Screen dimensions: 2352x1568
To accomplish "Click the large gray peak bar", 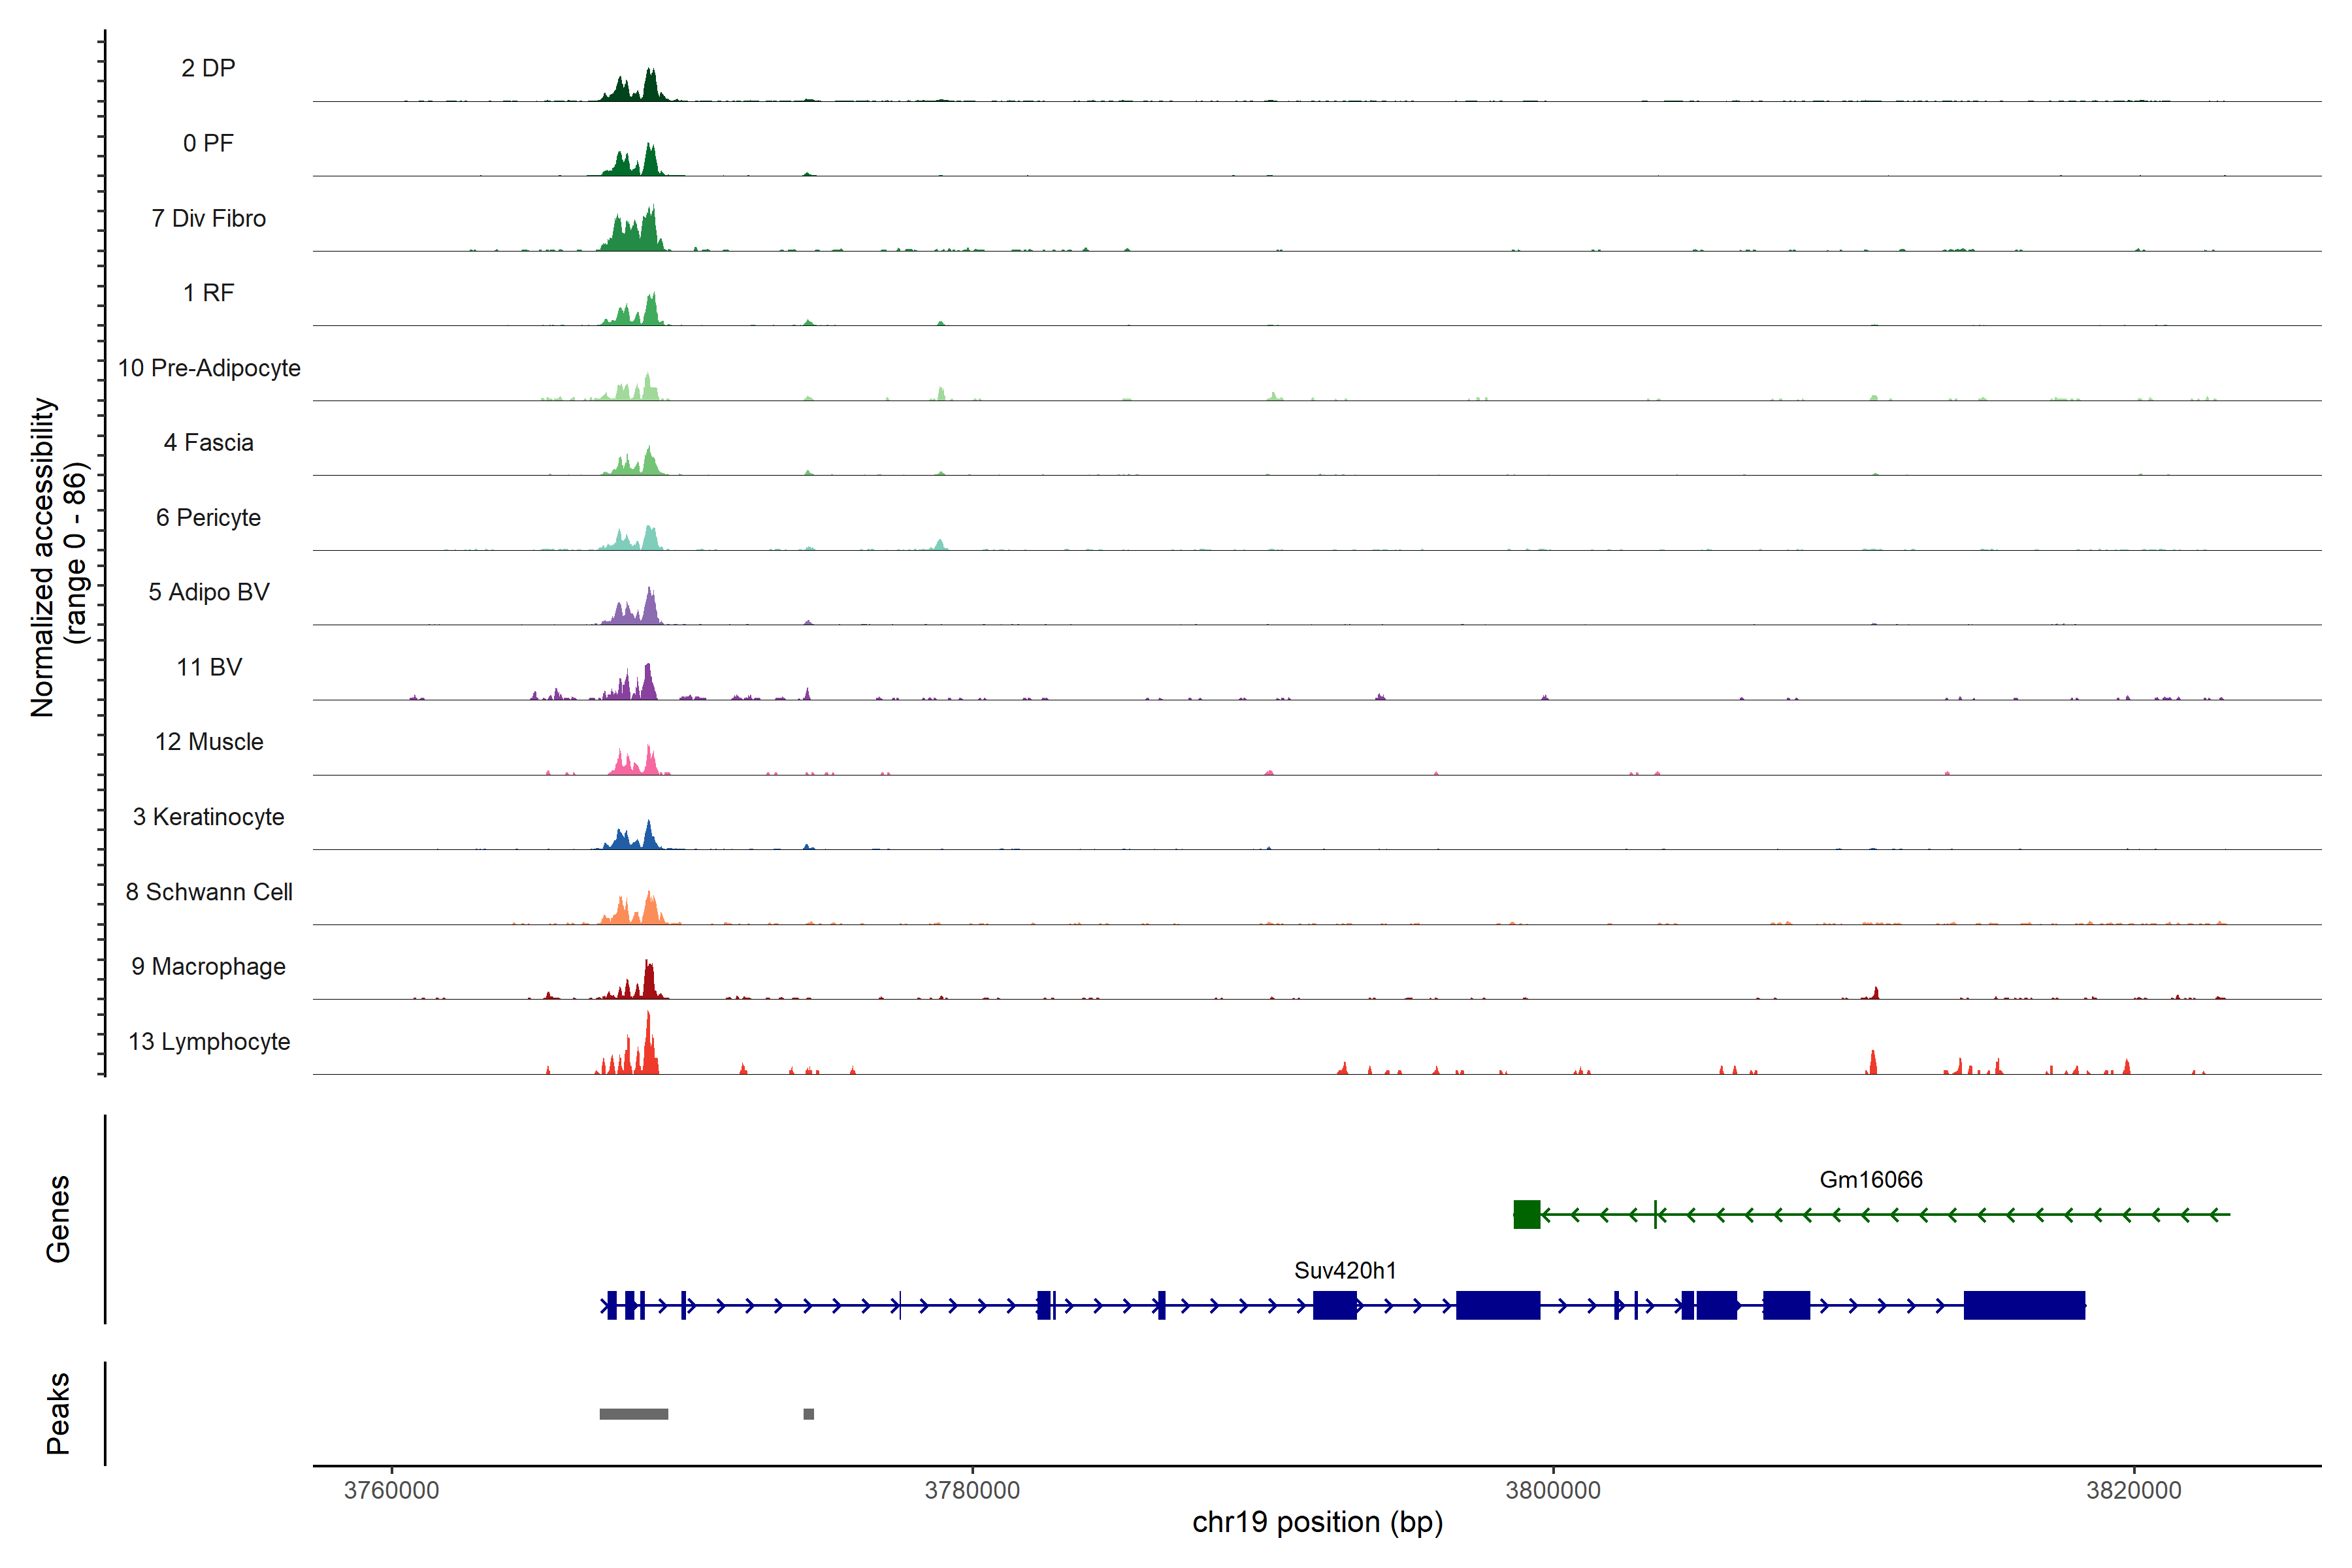I will [x=633, y=1414].
